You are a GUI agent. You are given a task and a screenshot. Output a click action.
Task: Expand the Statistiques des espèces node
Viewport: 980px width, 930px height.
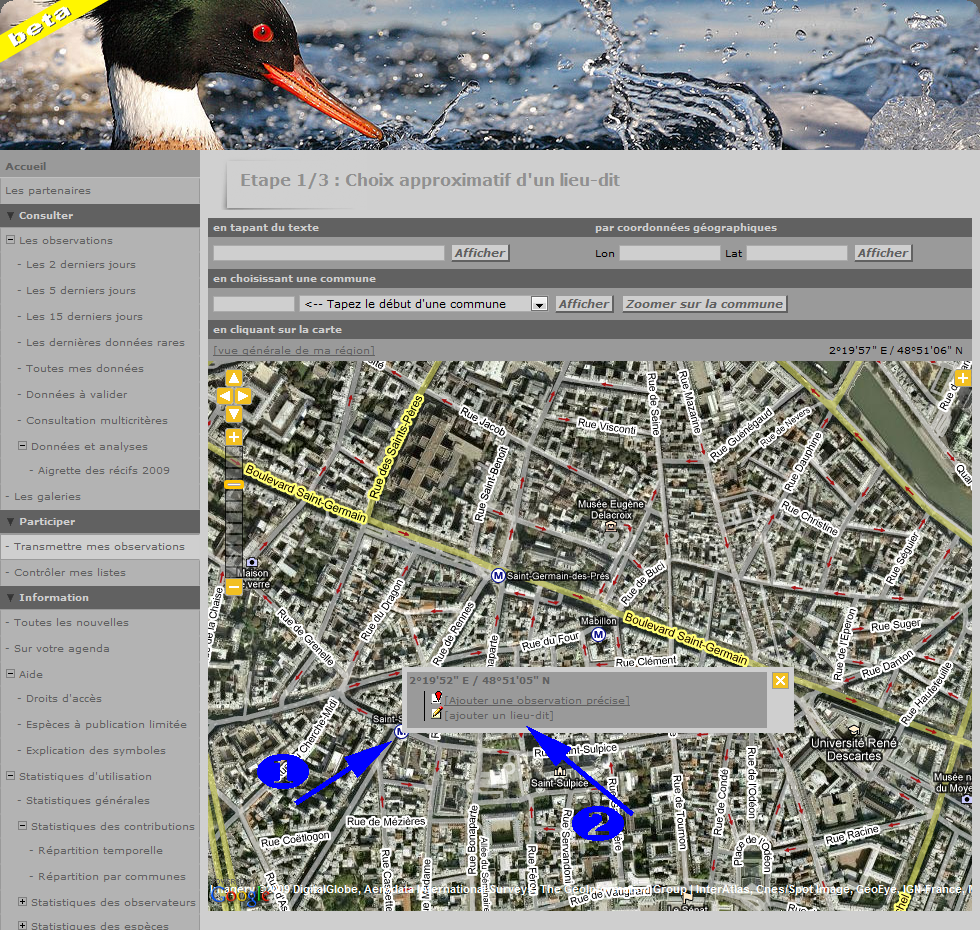[x=22, y=925]
